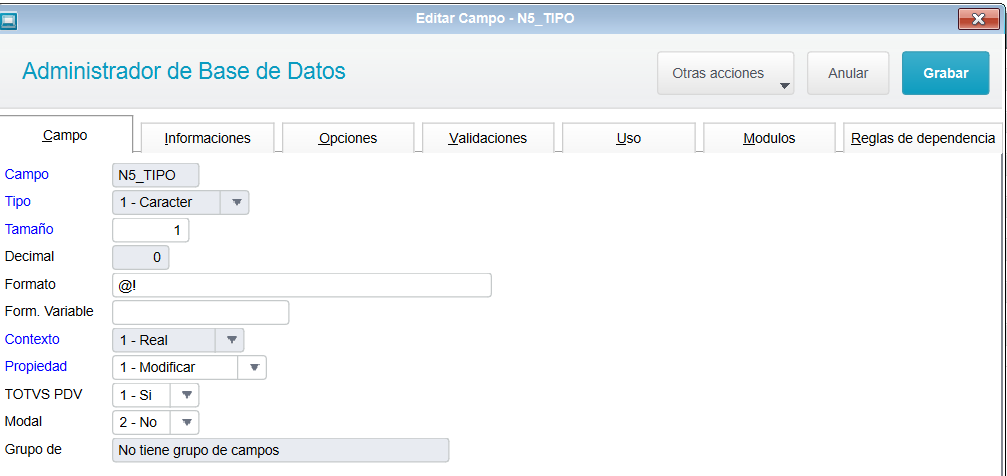Open the Opciones tab
The width and height of the screenshot is (1007, 476).
[x=347, y=138]
